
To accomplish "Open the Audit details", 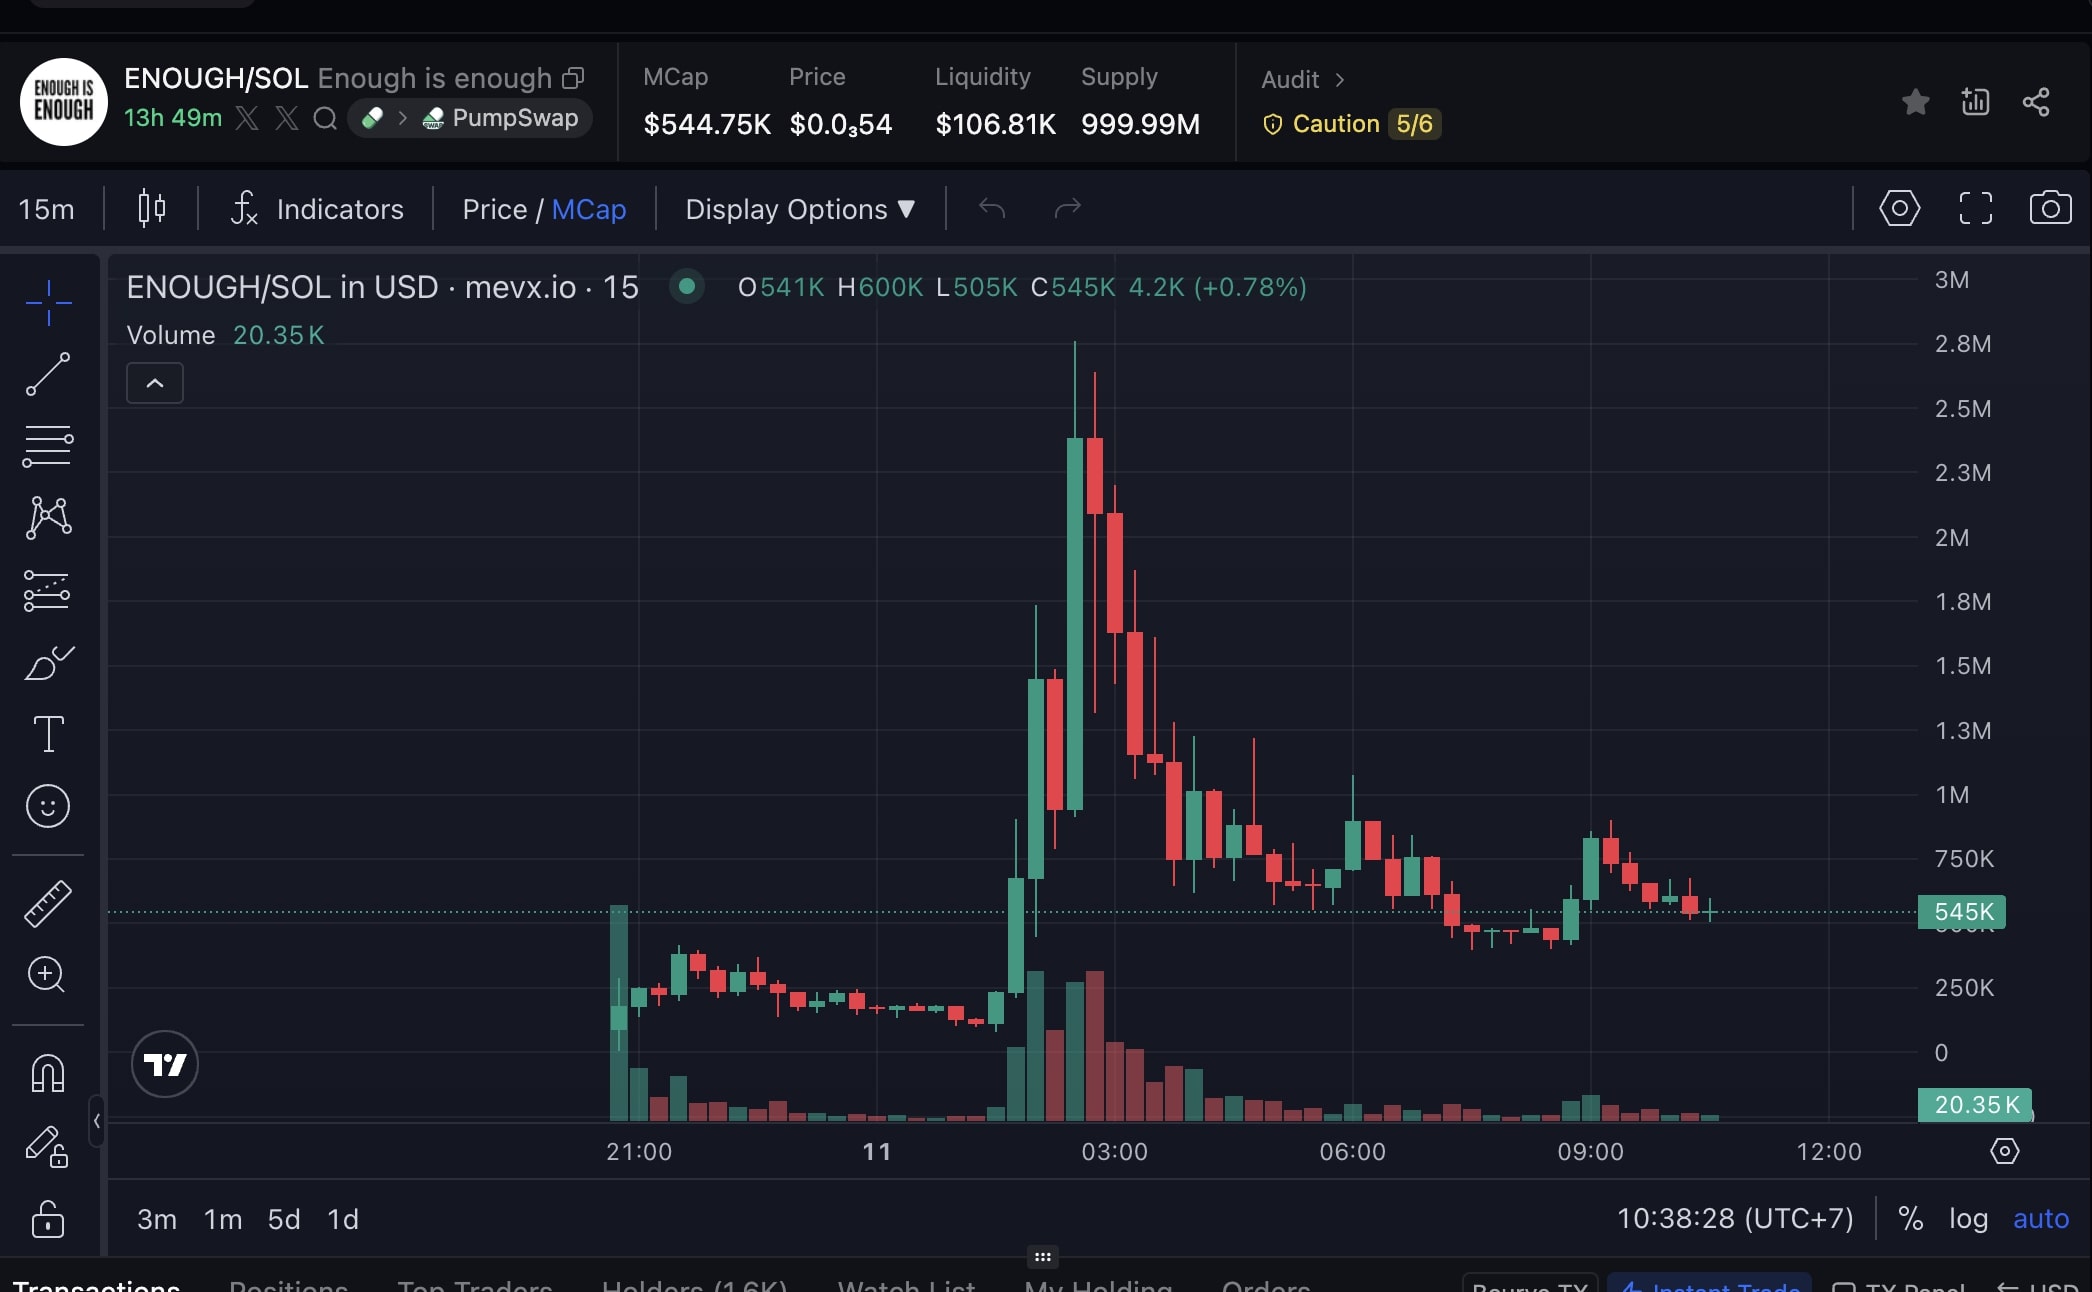I will (x=1303, y=79).
